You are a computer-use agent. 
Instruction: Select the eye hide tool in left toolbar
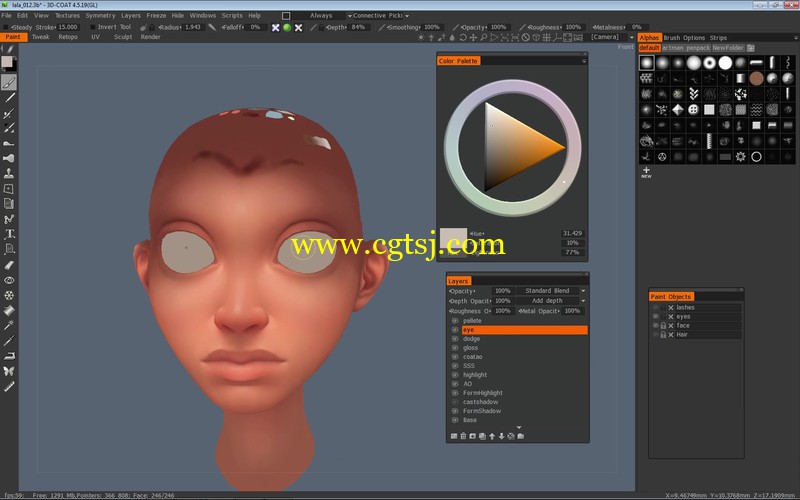[x=9, y=280]
